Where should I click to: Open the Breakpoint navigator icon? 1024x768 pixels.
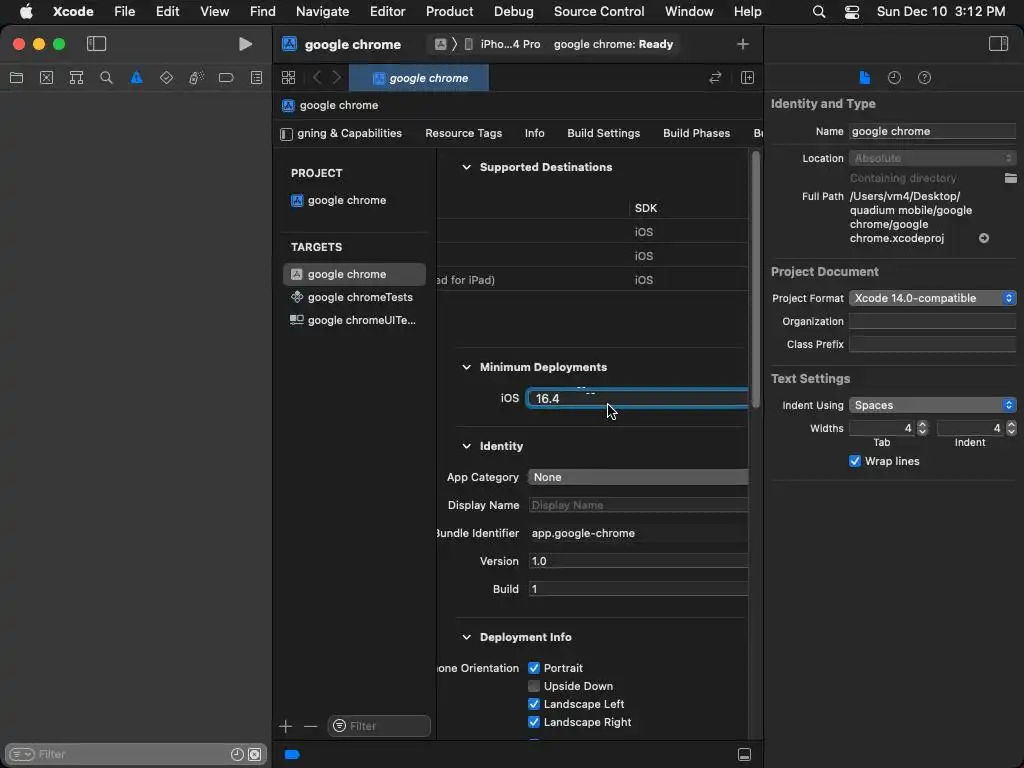click(226, 78)
